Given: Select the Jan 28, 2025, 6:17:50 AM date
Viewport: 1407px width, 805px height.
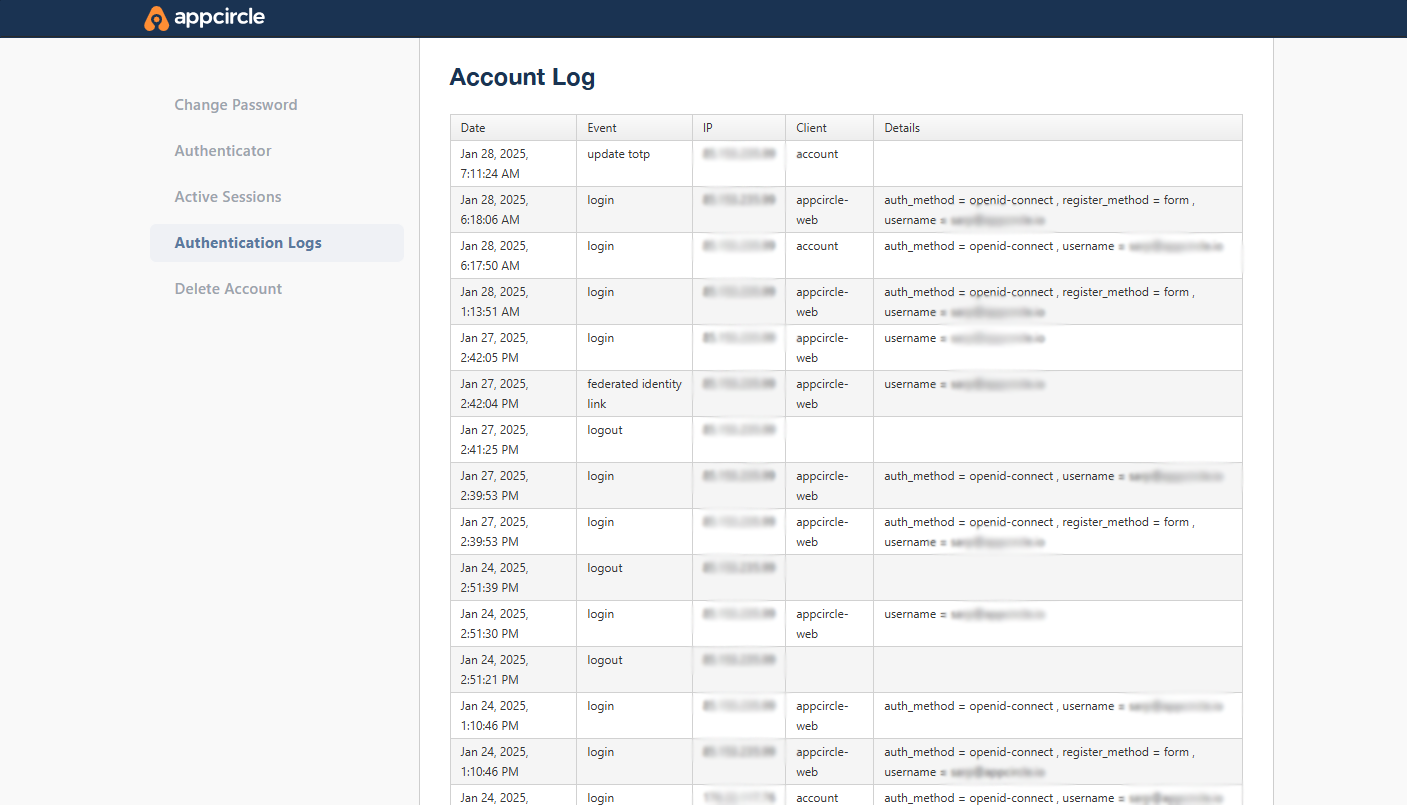Looking at the screenshot, I should [495, 256].
